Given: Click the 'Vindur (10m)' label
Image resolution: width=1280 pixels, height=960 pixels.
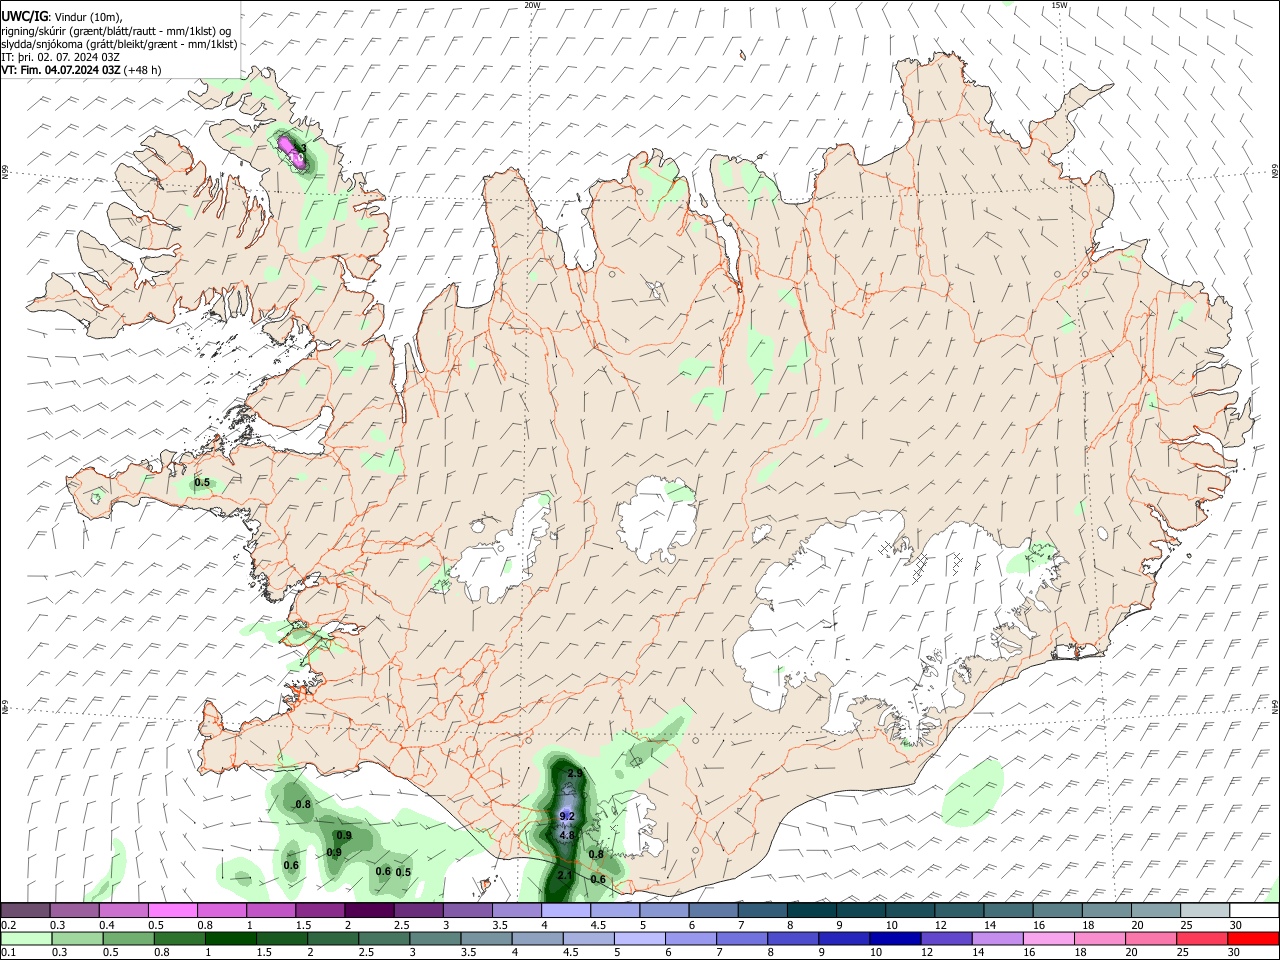Looking at the screenshot, I should [x=88, y=17].
